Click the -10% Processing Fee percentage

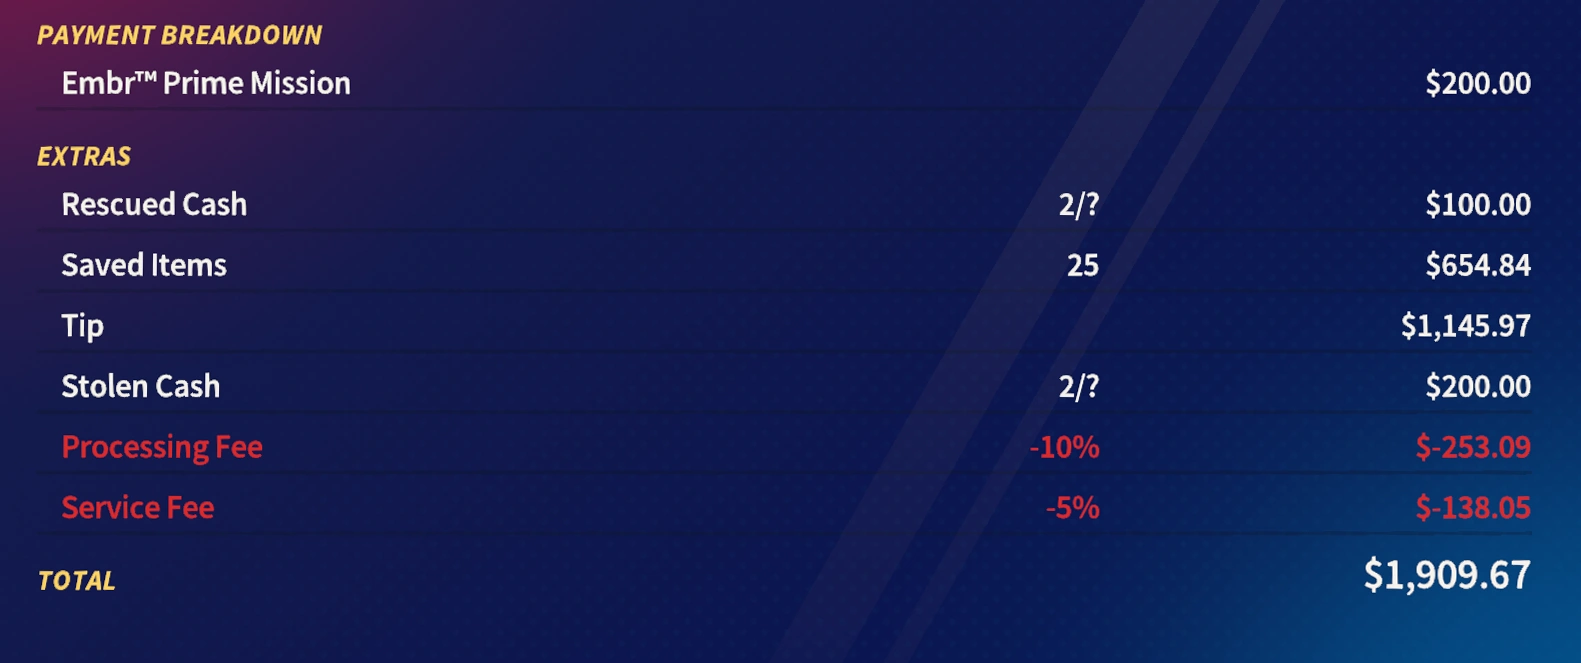(x=1064, y=447)
